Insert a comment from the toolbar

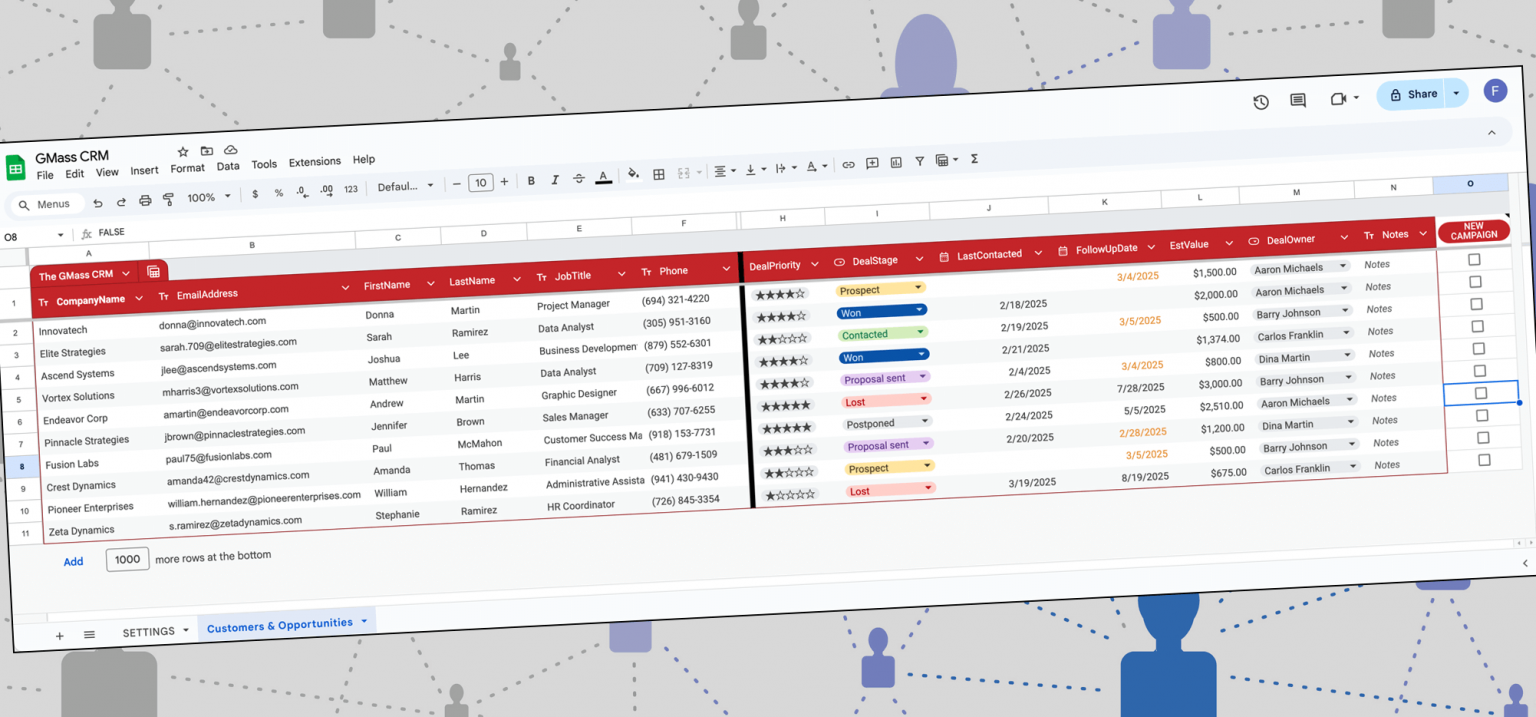pyautogui.click(x=872, y=164)
